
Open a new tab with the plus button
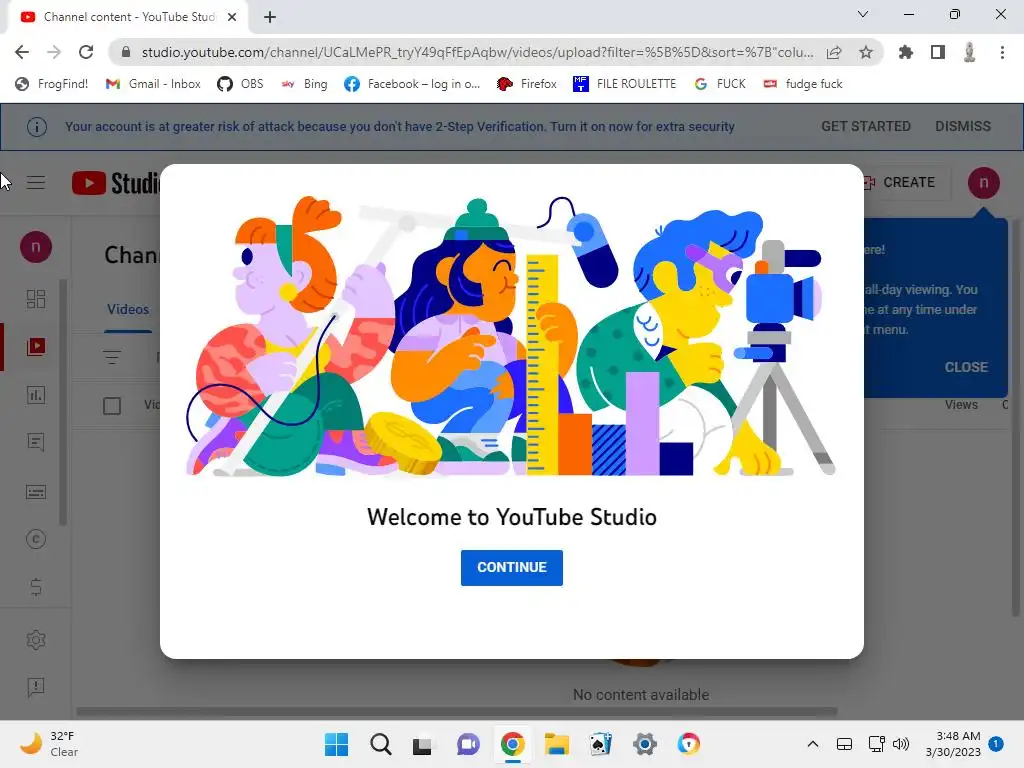point(270,17)
